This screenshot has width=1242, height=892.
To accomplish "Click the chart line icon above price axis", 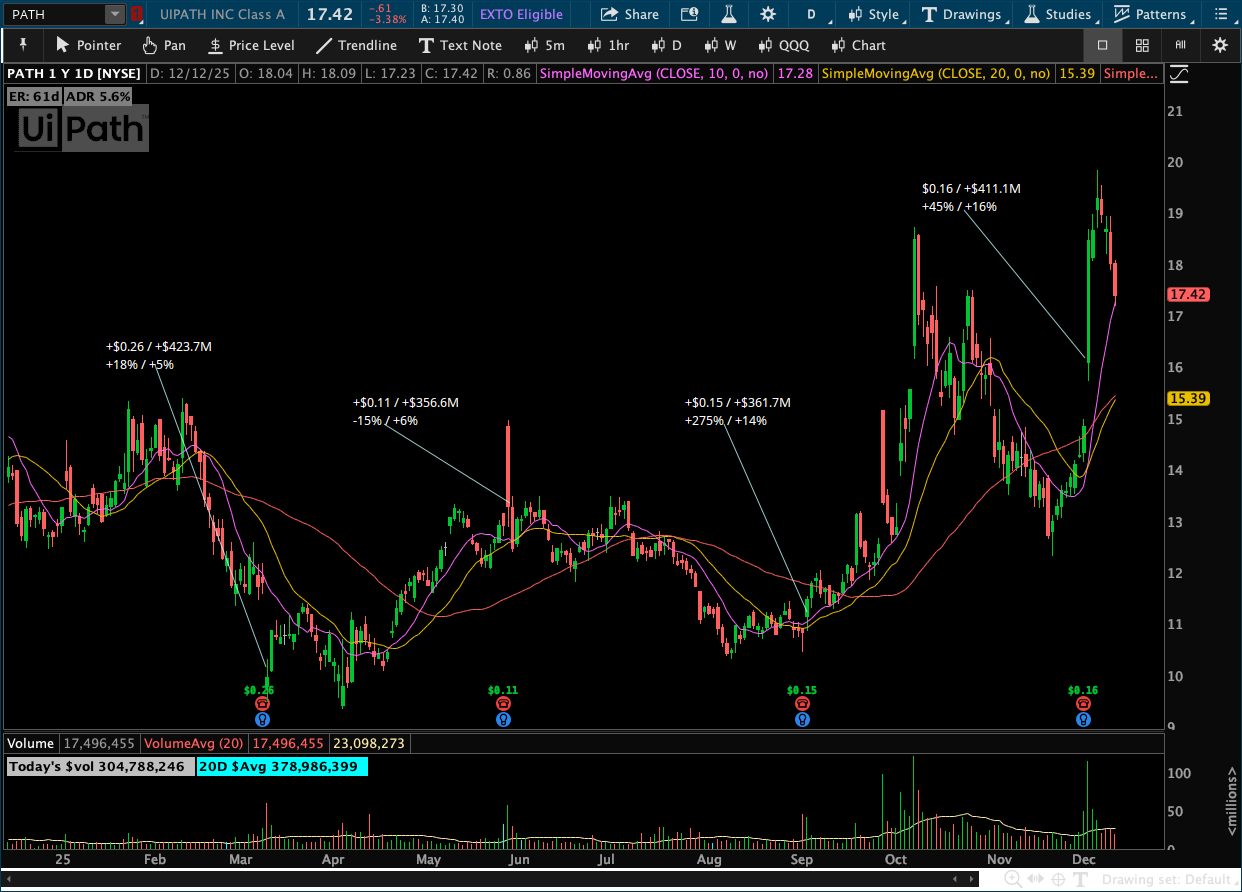I will [x=1179, y=74].
